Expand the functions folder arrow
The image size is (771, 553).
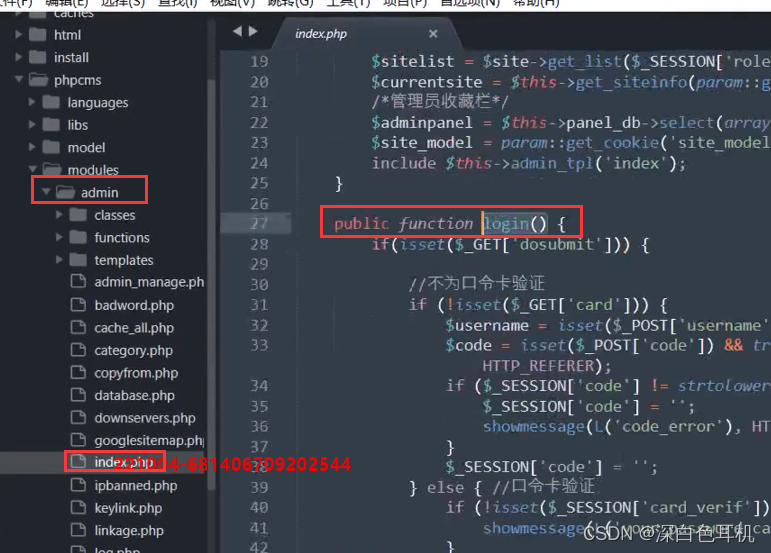(59, 237)
